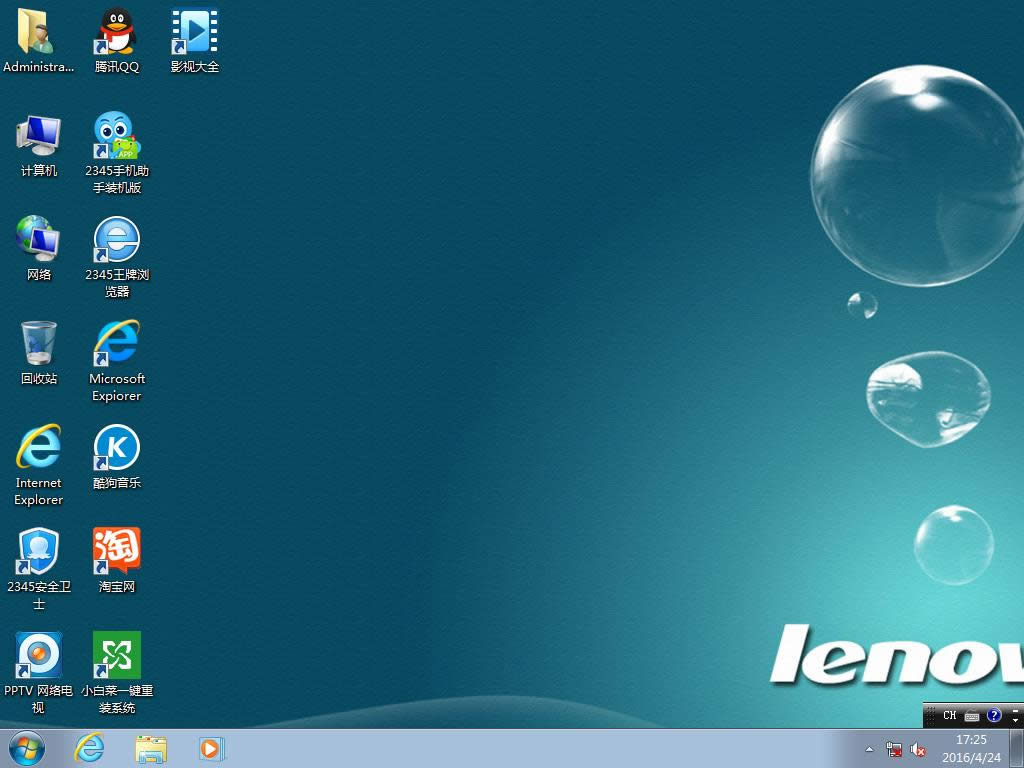Viewport: 1024px width, 768px height.
Task: Show hidden icons in the system tray
Action: pos(869,749)
